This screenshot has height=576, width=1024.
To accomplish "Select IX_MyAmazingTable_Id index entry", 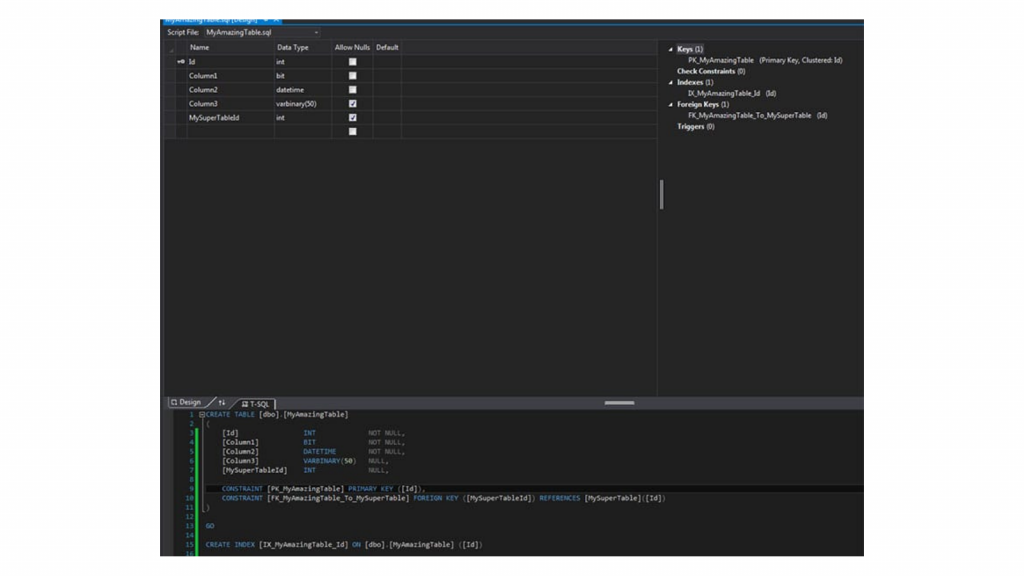I will [x=732, y=93].
